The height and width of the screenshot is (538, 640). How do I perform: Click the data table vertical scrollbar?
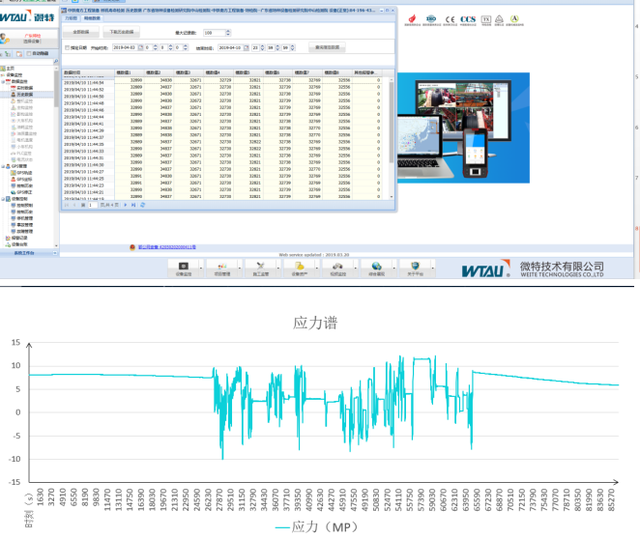click(x=390, y=130)
